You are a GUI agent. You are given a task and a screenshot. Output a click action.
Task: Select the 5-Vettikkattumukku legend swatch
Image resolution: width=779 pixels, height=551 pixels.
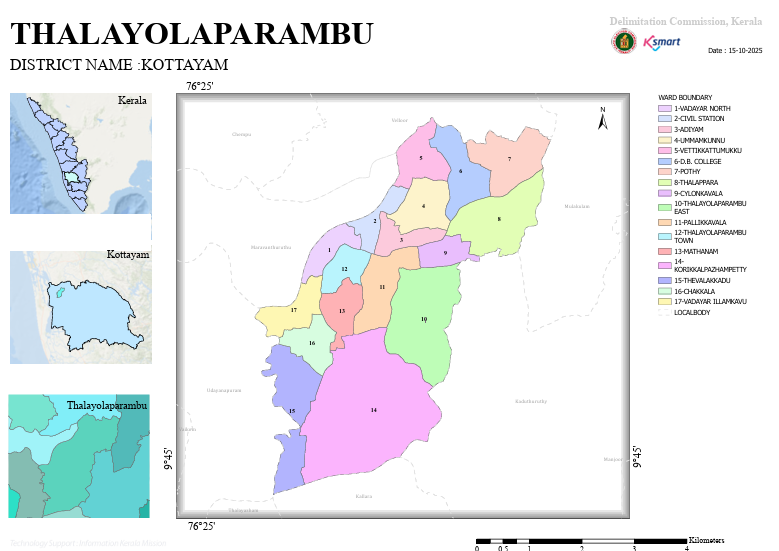coord(665,151)
